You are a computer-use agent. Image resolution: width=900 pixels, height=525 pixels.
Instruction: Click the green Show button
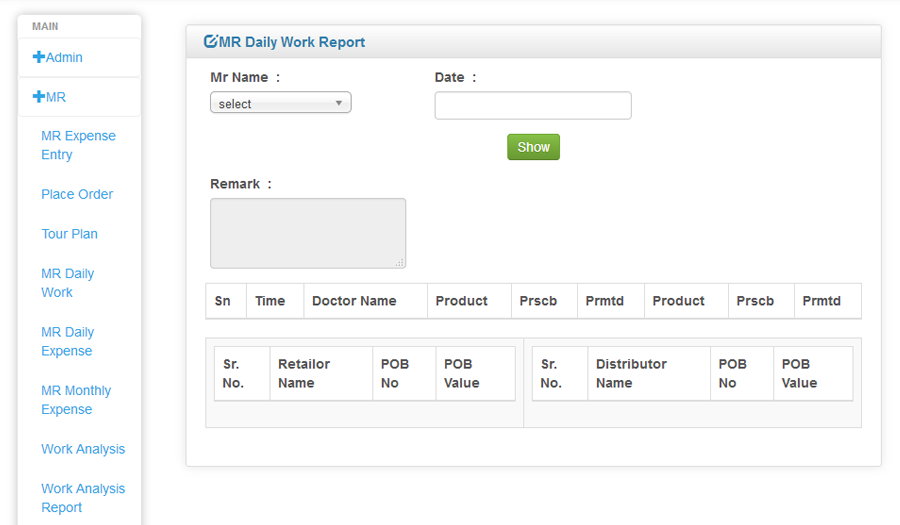pos(533,147)
